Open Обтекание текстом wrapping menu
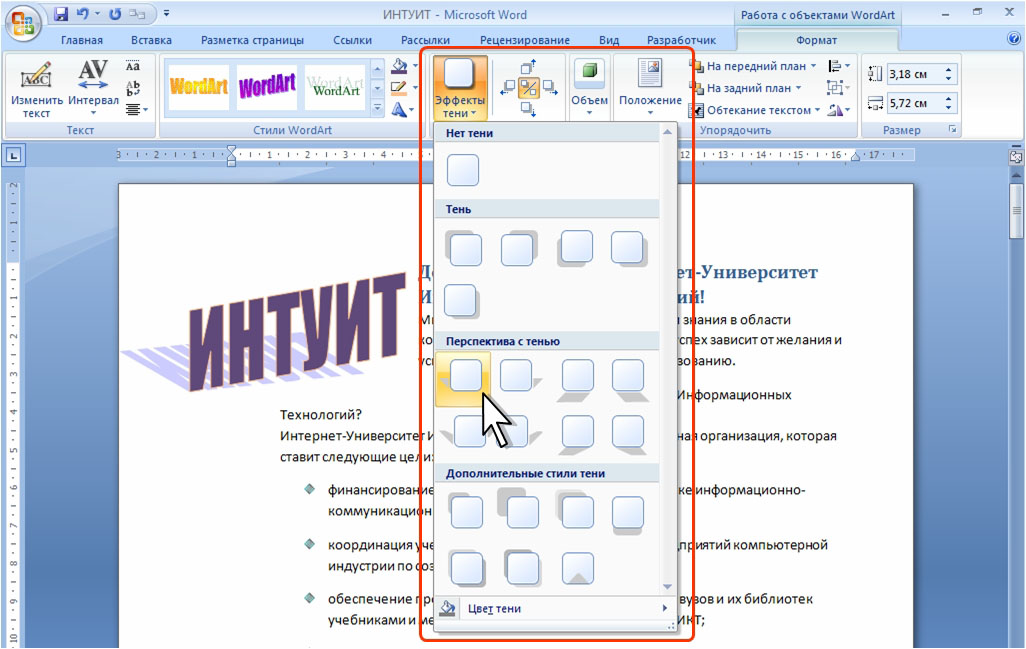Viewport: 1026px width, 649px height. tap(755, 110)
